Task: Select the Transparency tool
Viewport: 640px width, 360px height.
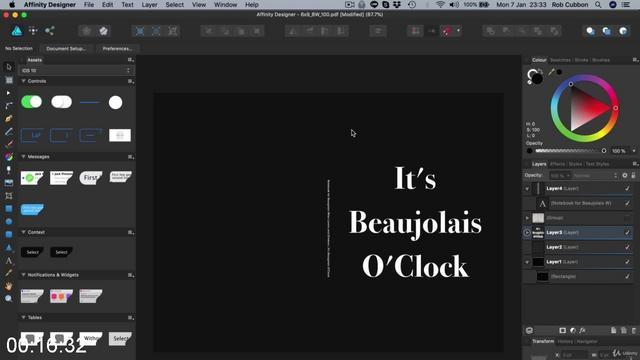Action: click(9, 170)
